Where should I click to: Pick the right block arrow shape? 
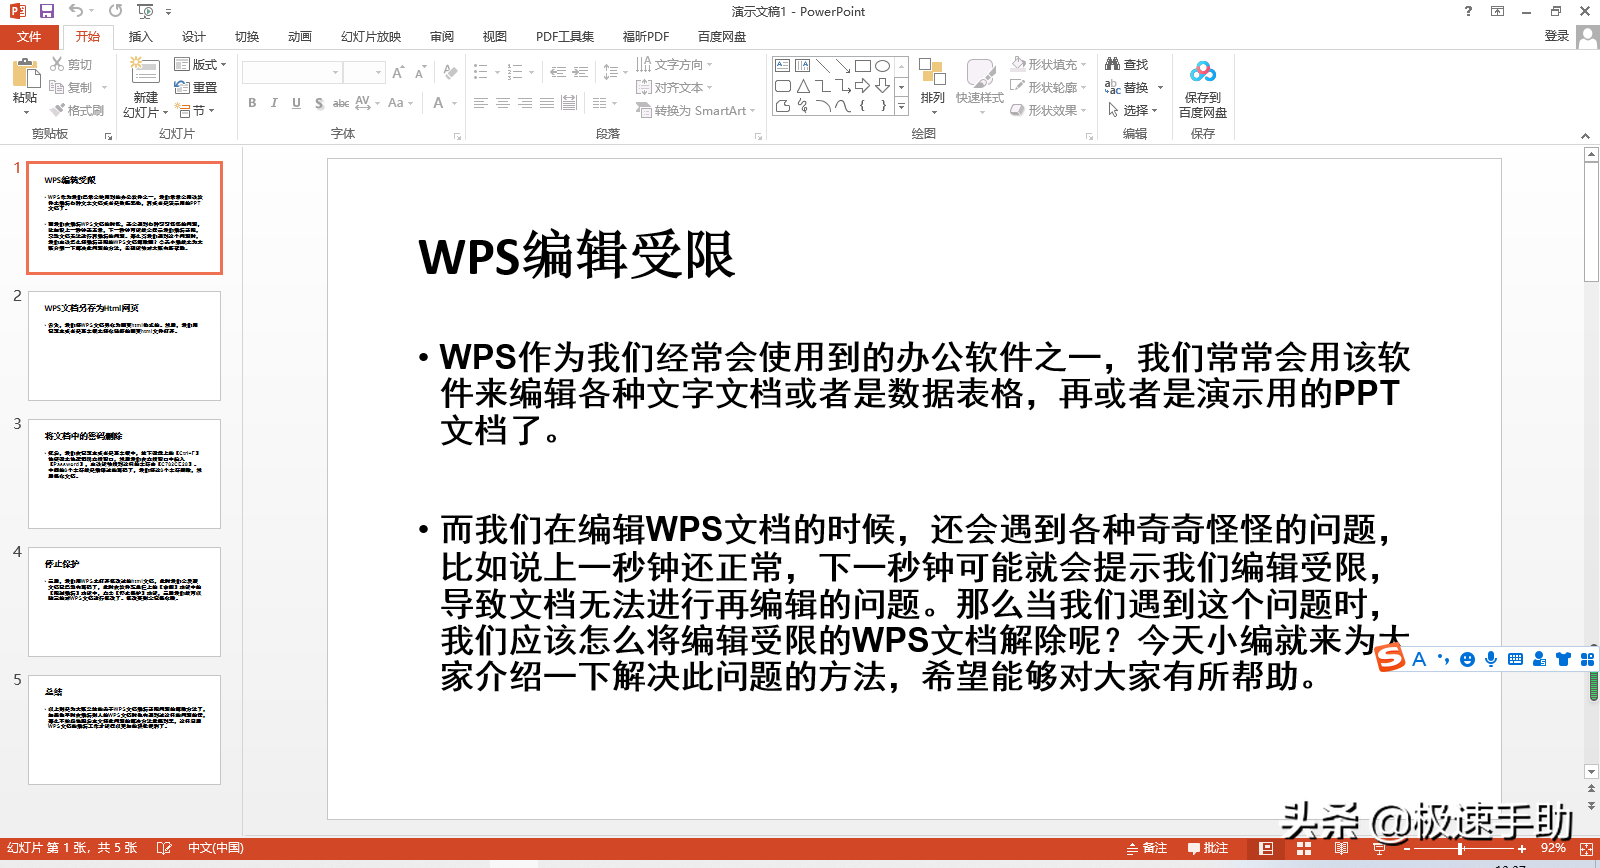[x=862, y=86]
